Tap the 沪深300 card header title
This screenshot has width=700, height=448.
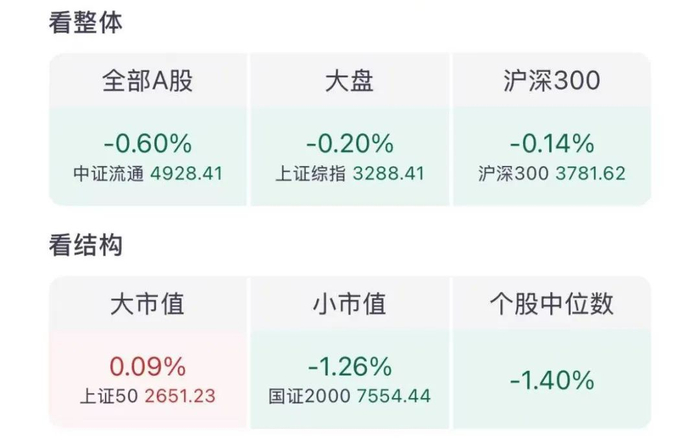[551, 81]
